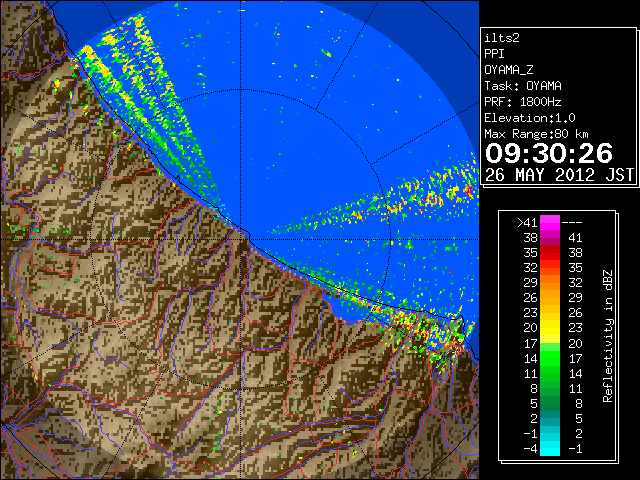Click the cyan bottom swatch of colorbar
Image resolution: width=640 pixels, height=480 pixels.
(x=550, y=448)
